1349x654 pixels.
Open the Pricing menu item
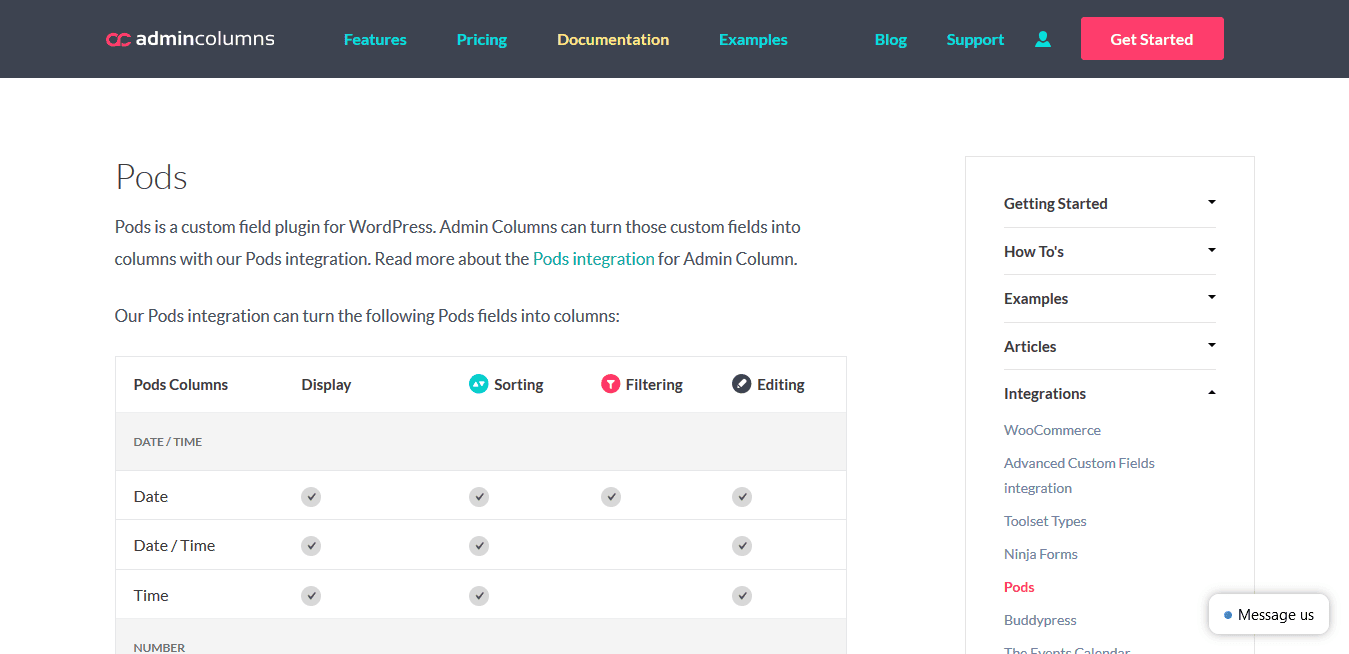tap(482, 39)
